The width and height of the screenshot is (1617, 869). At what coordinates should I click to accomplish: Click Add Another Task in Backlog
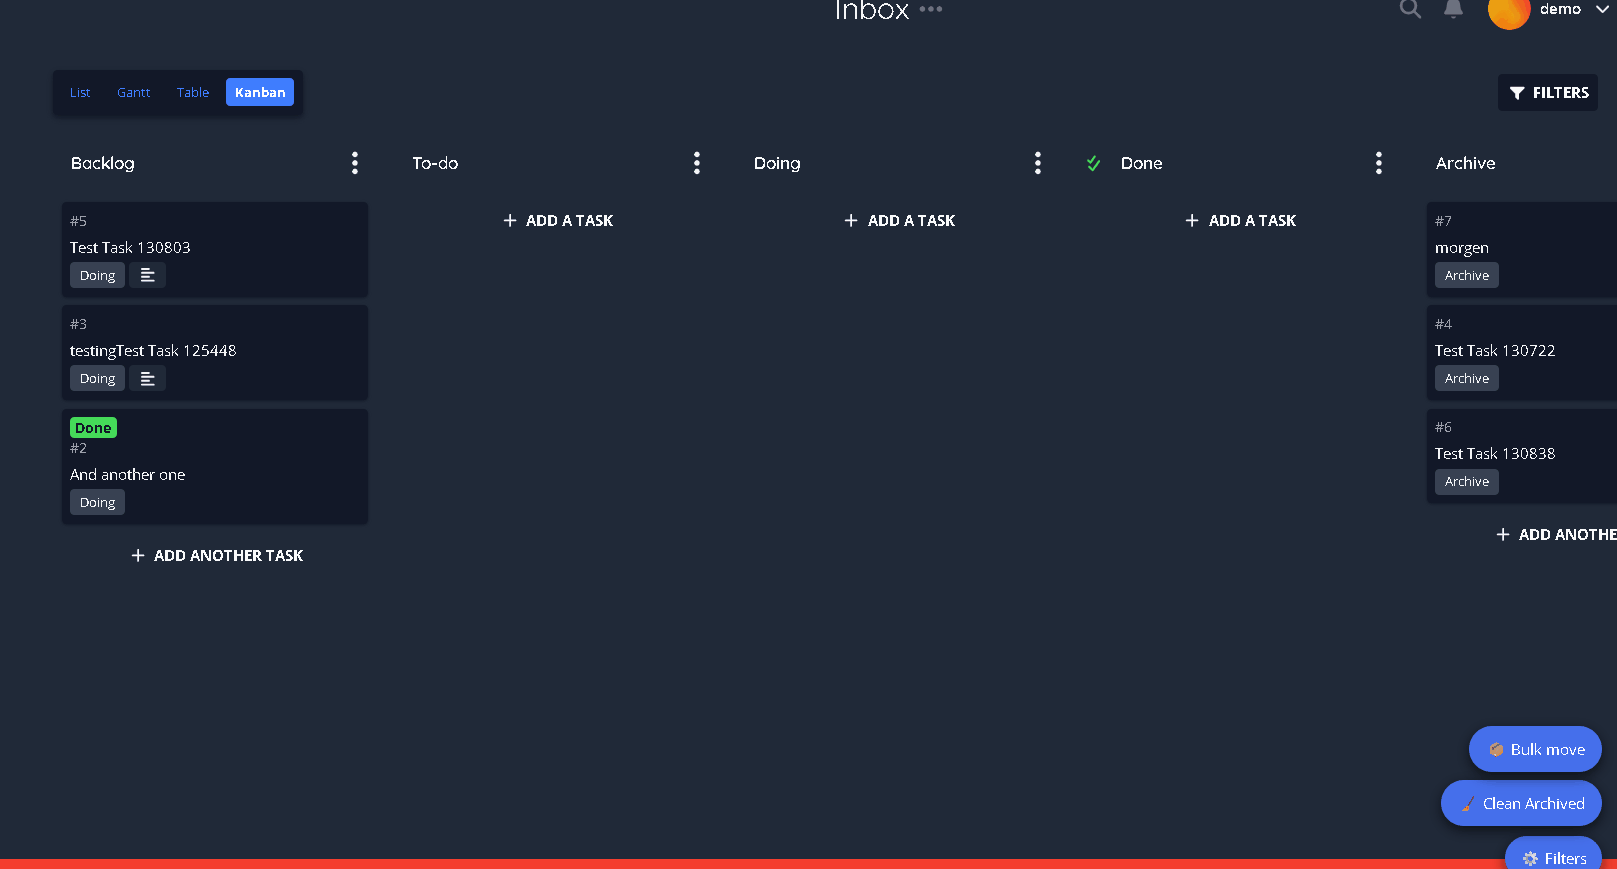(217, 555)
